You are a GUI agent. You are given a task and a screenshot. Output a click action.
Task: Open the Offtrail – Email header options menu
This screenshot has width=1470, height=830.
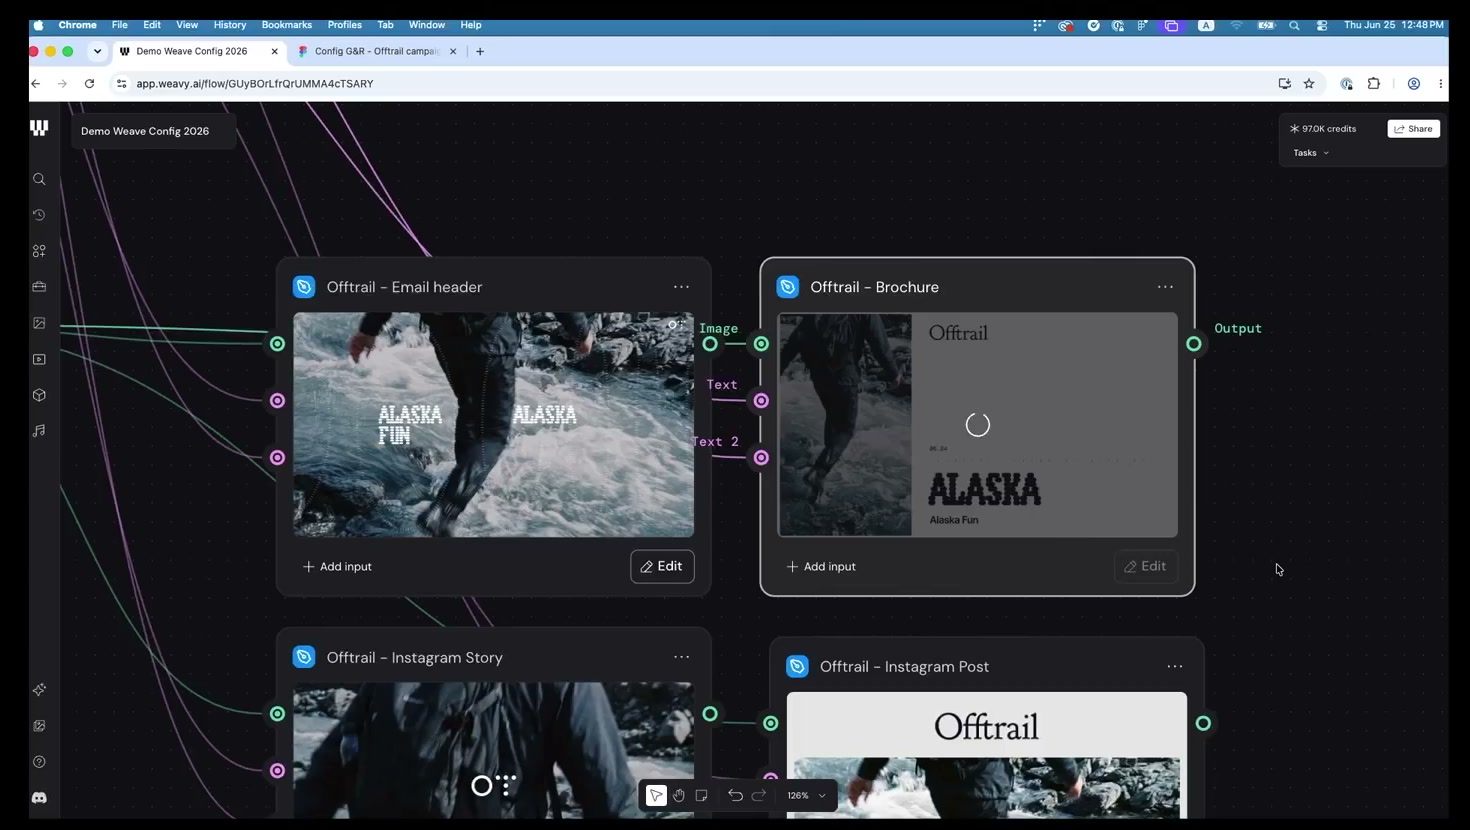681,287
